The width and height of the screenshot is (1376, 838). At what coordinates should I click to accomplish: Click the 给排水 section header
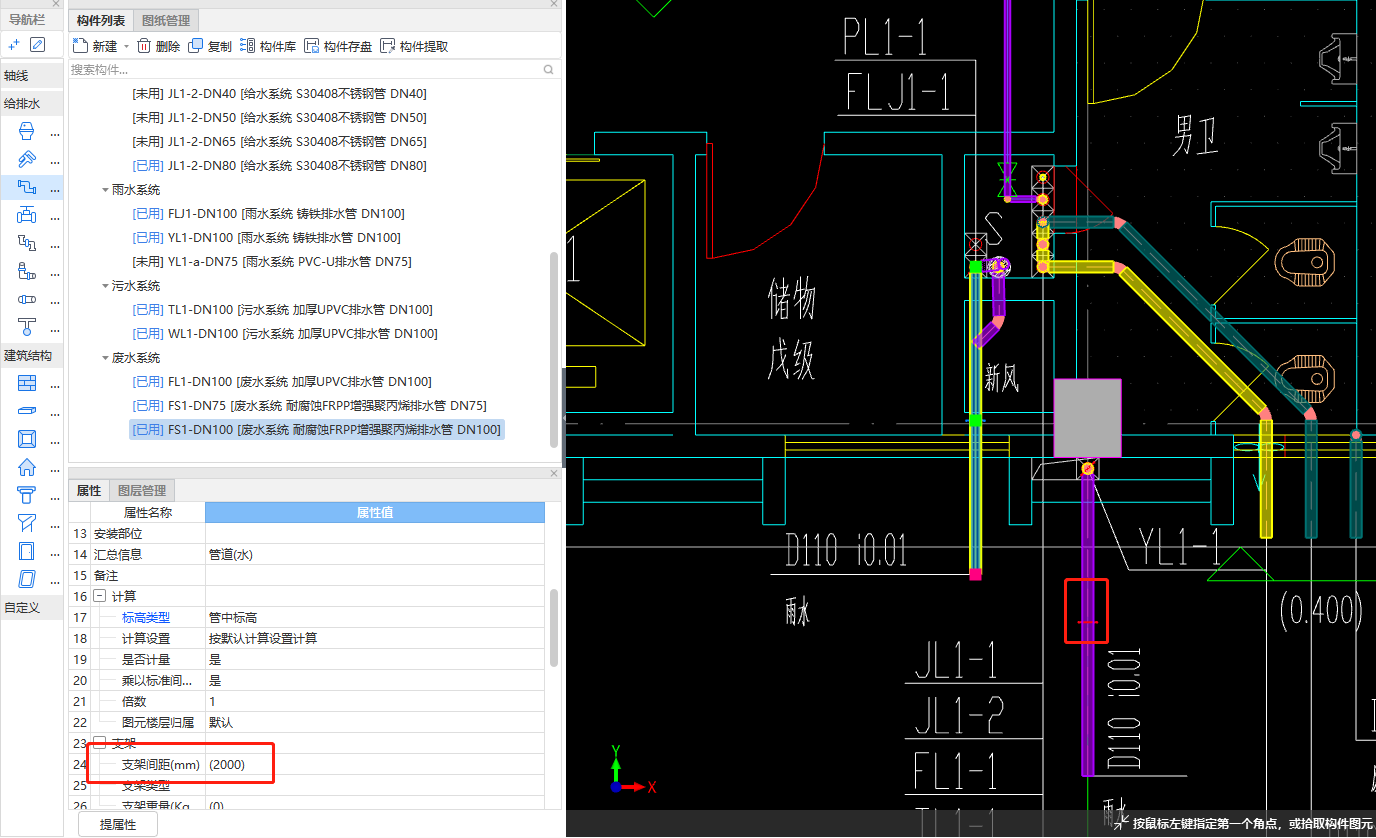coord(32,103)
